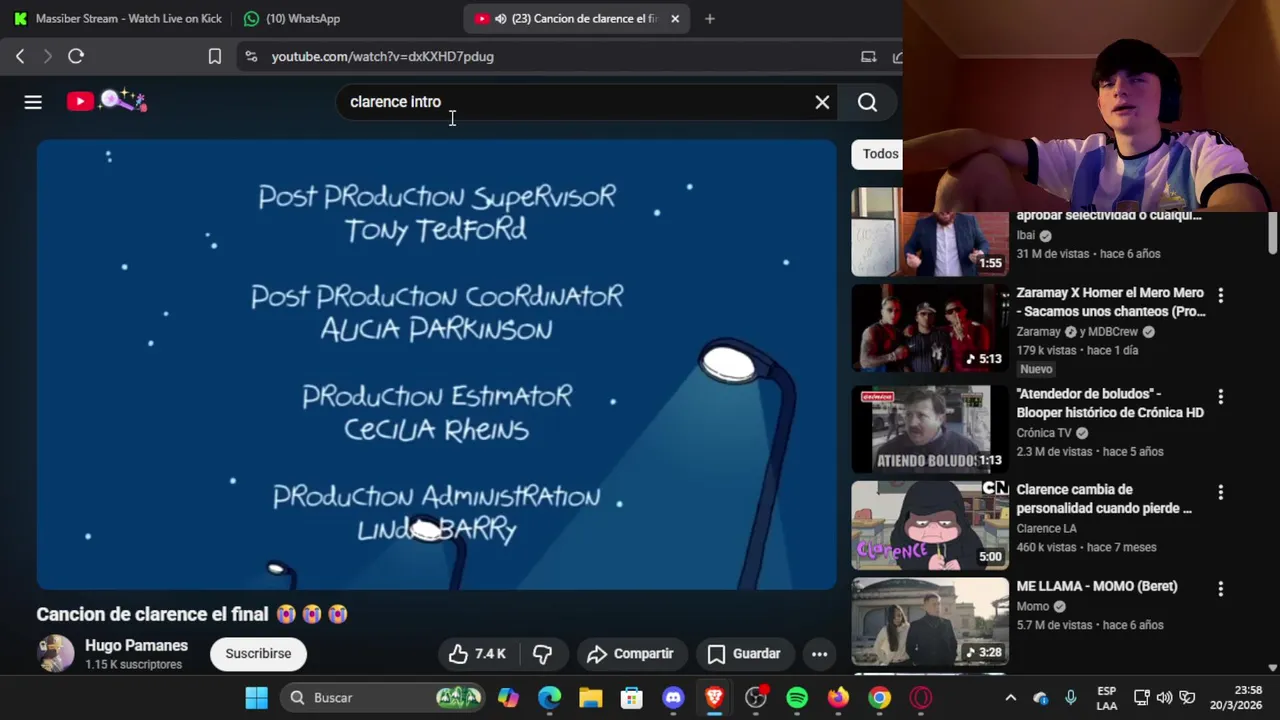Open more actions ellipsis under the video

(819, 654)
